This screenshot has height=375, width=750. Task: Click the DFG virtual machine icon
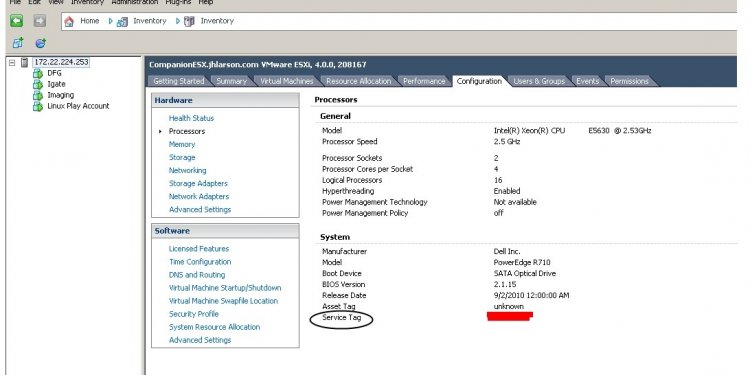38,74
